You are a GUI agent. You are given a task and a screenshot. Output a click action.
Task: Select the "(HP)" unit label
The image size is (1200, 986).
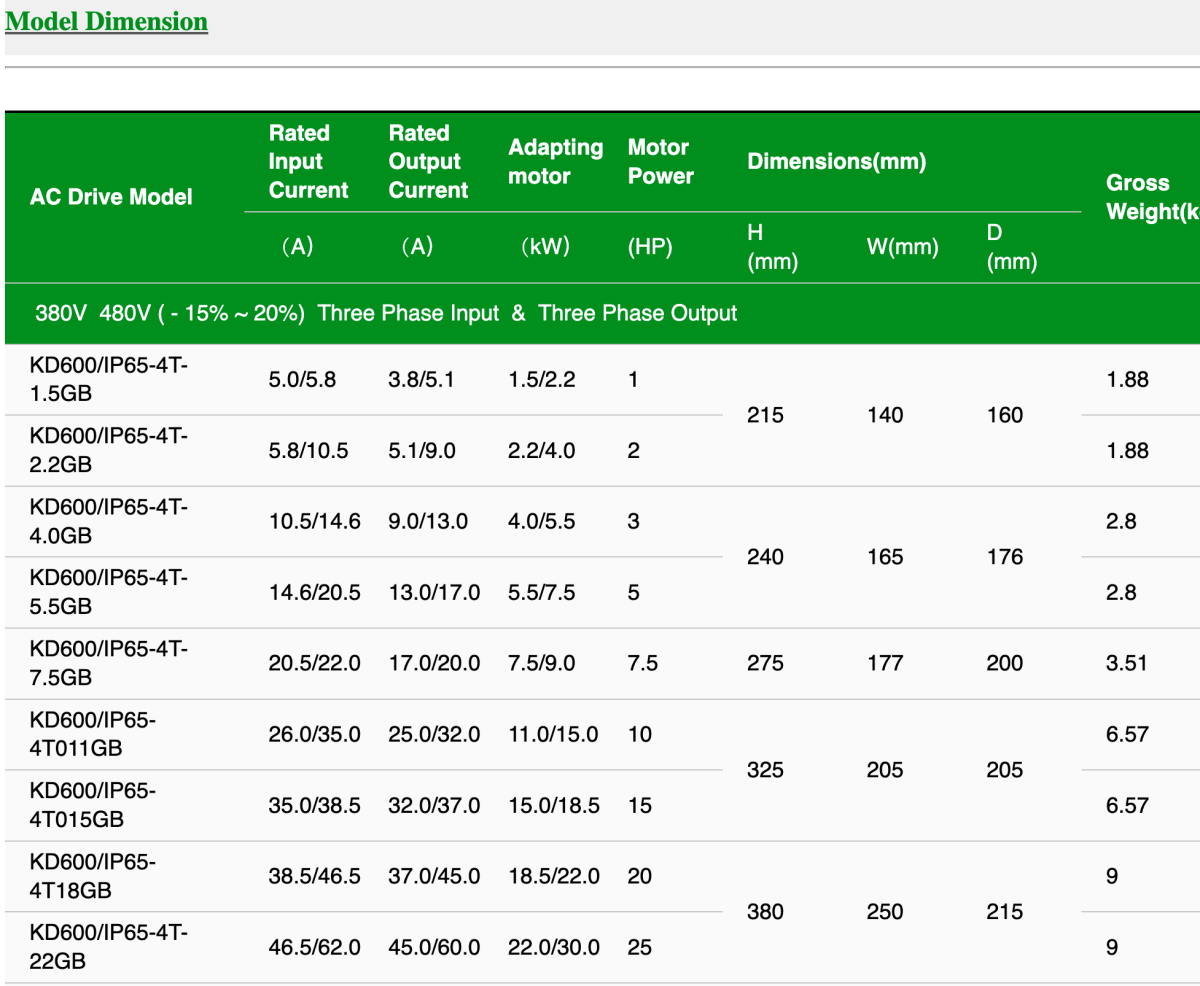pyautogui.click(x=650, y=247)
